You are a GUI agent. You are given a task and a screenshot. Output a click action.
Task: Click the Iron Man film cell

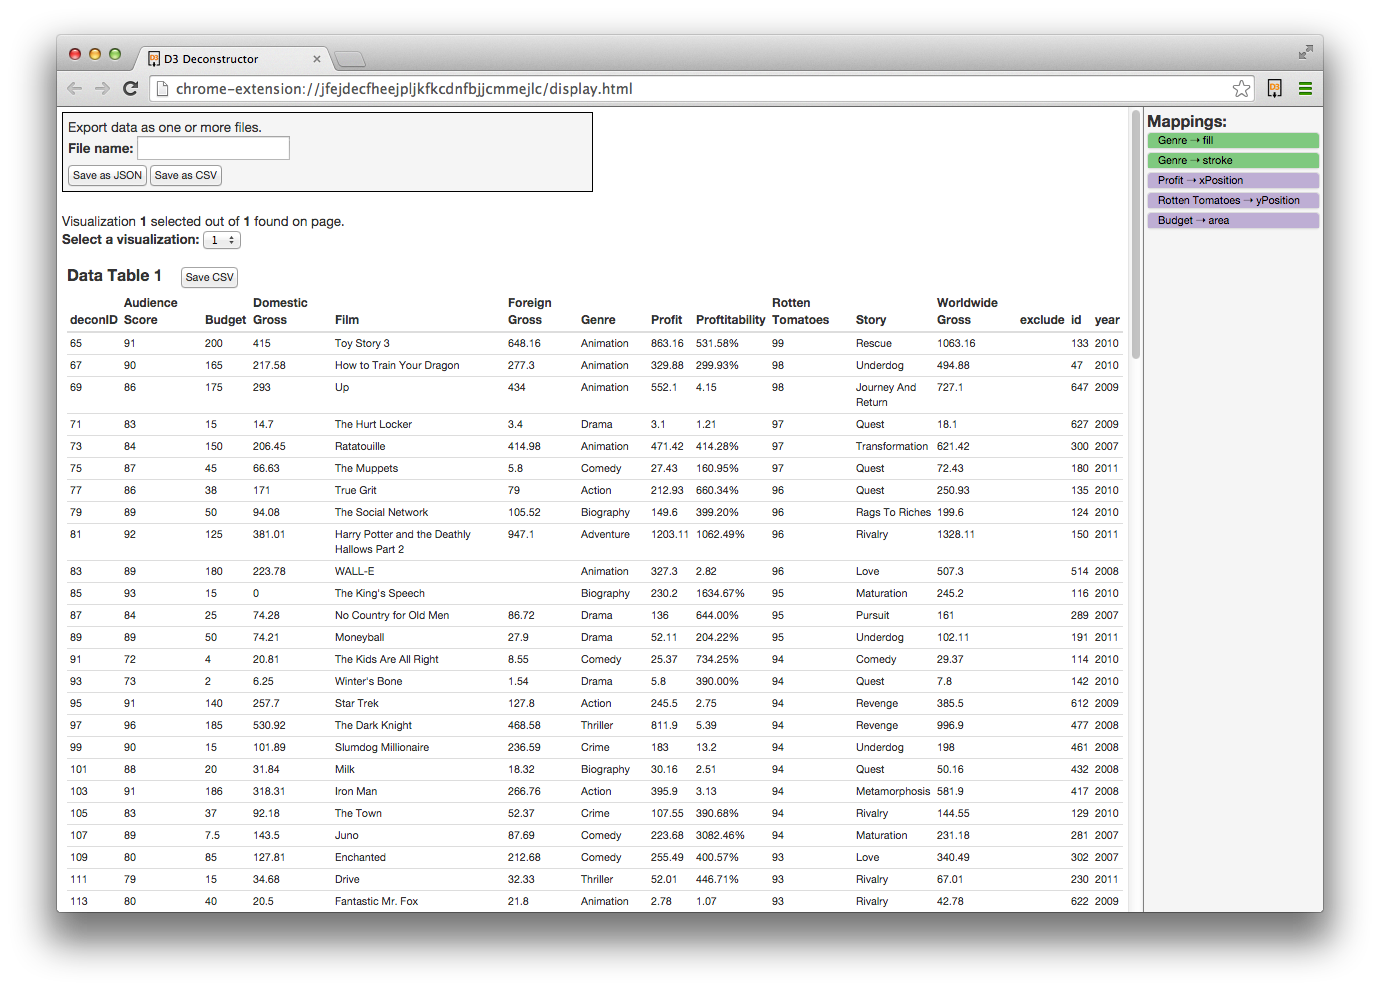pyautogui.click(x=356, y=791)
